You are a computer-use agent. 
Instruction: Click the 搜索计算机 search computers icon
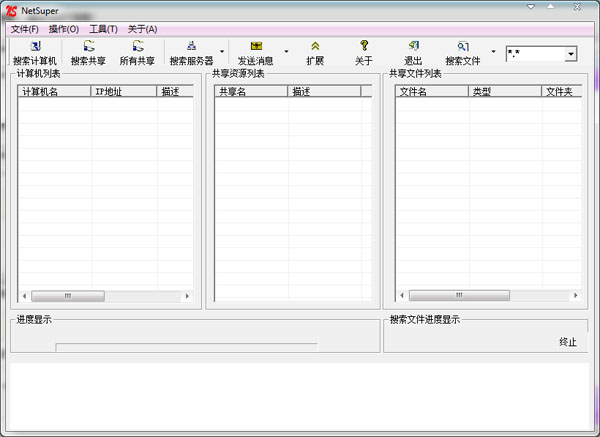35,47
